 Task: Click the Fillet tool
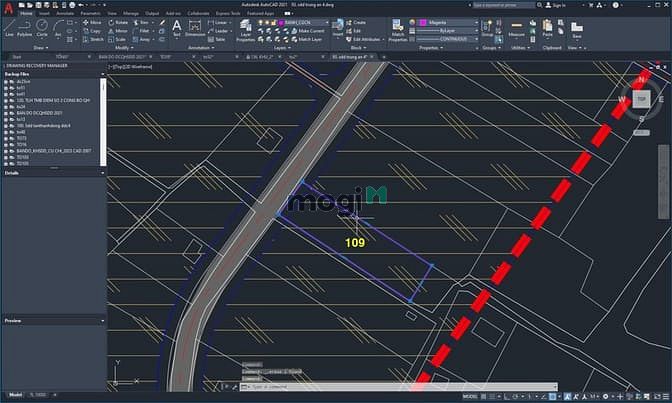click(x=141, y=31)
